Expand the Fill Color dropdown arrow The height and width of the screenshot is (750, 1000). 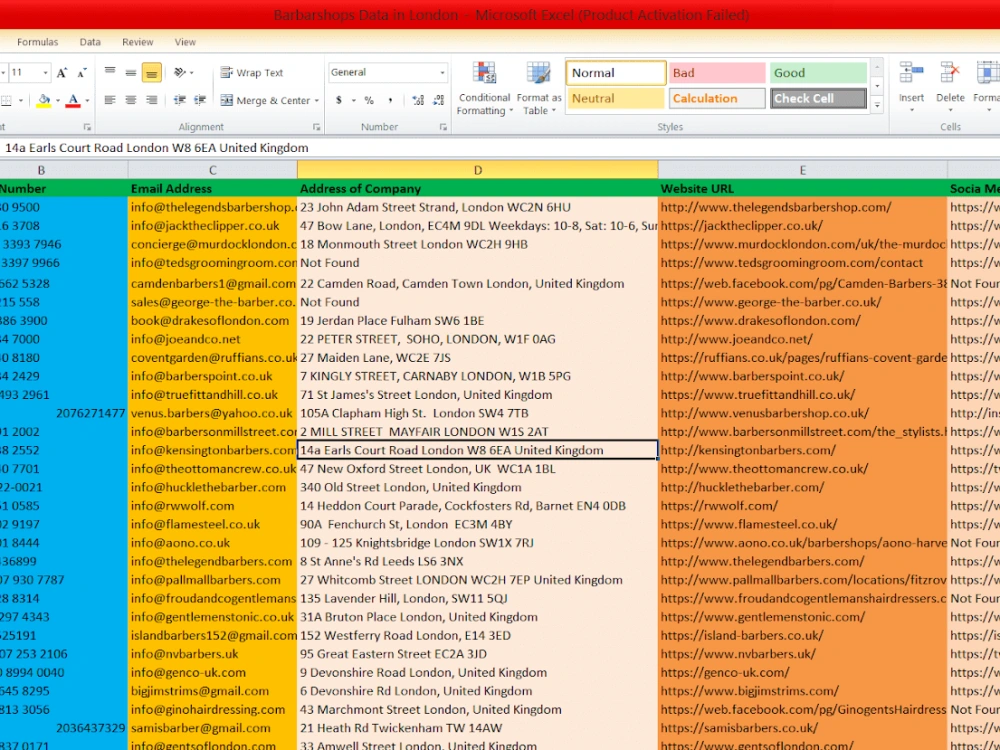point(57,101)
